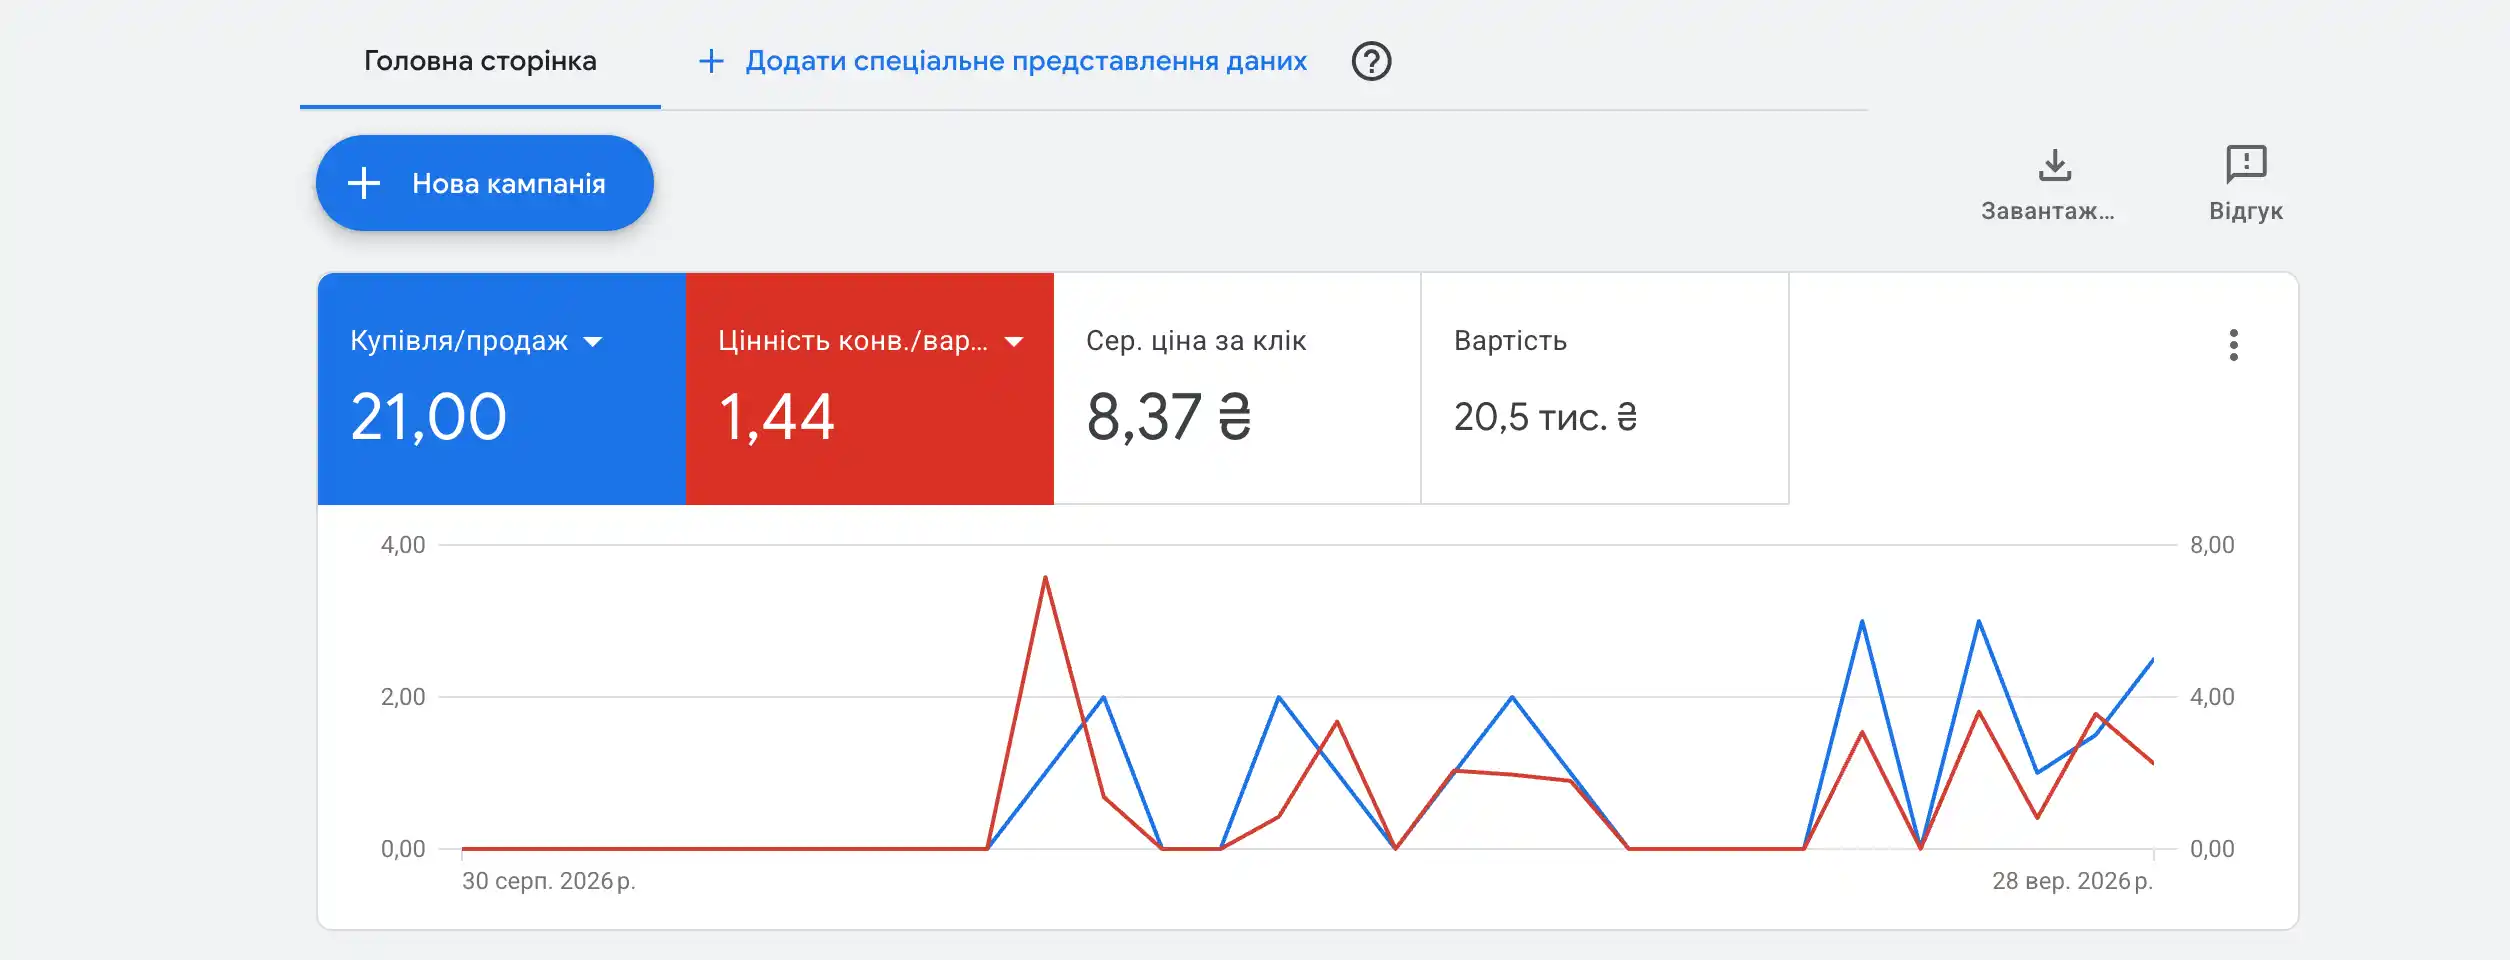
Task: Click the '30 серп. 2026 р.' axis label
Action: 549,881
